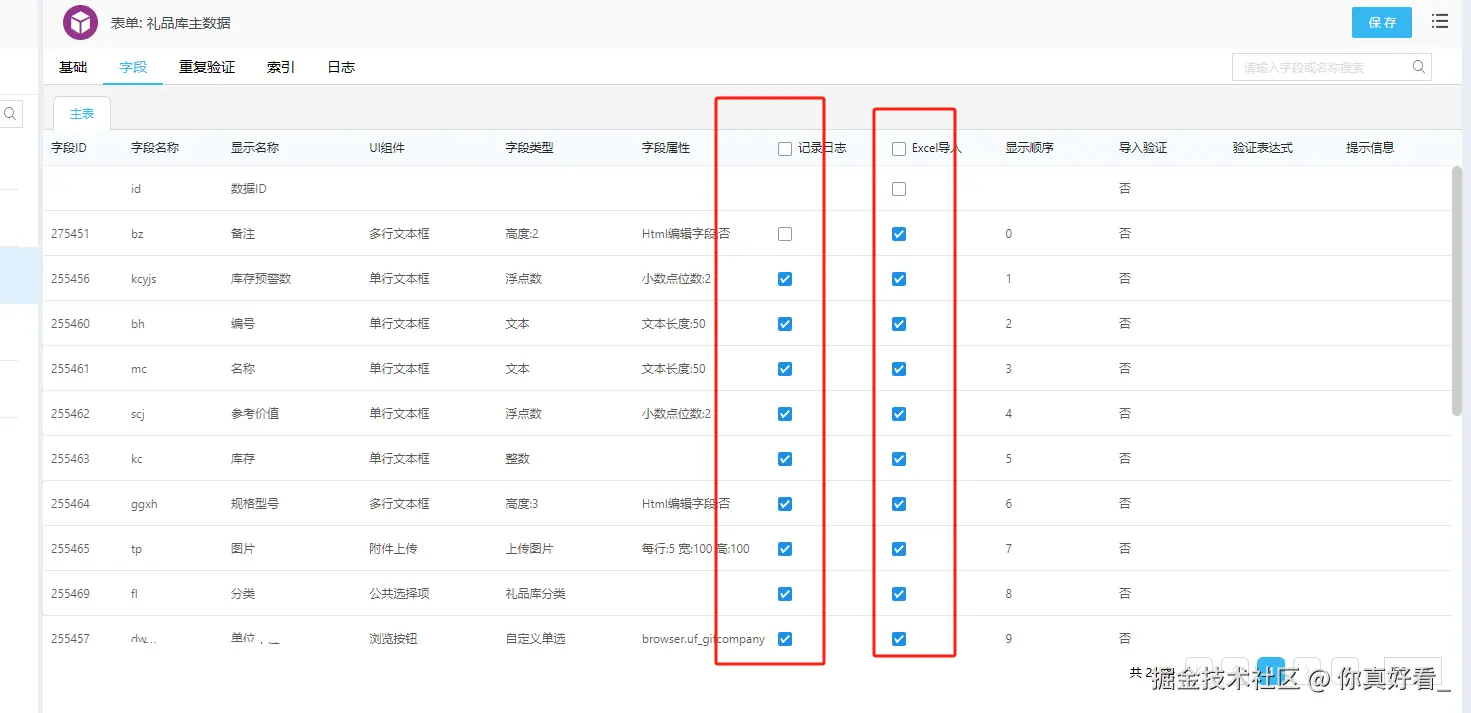Uncheck Excel导入 for the tp 图片 row
Screen dimensions: 1471x713
(899, 549)
